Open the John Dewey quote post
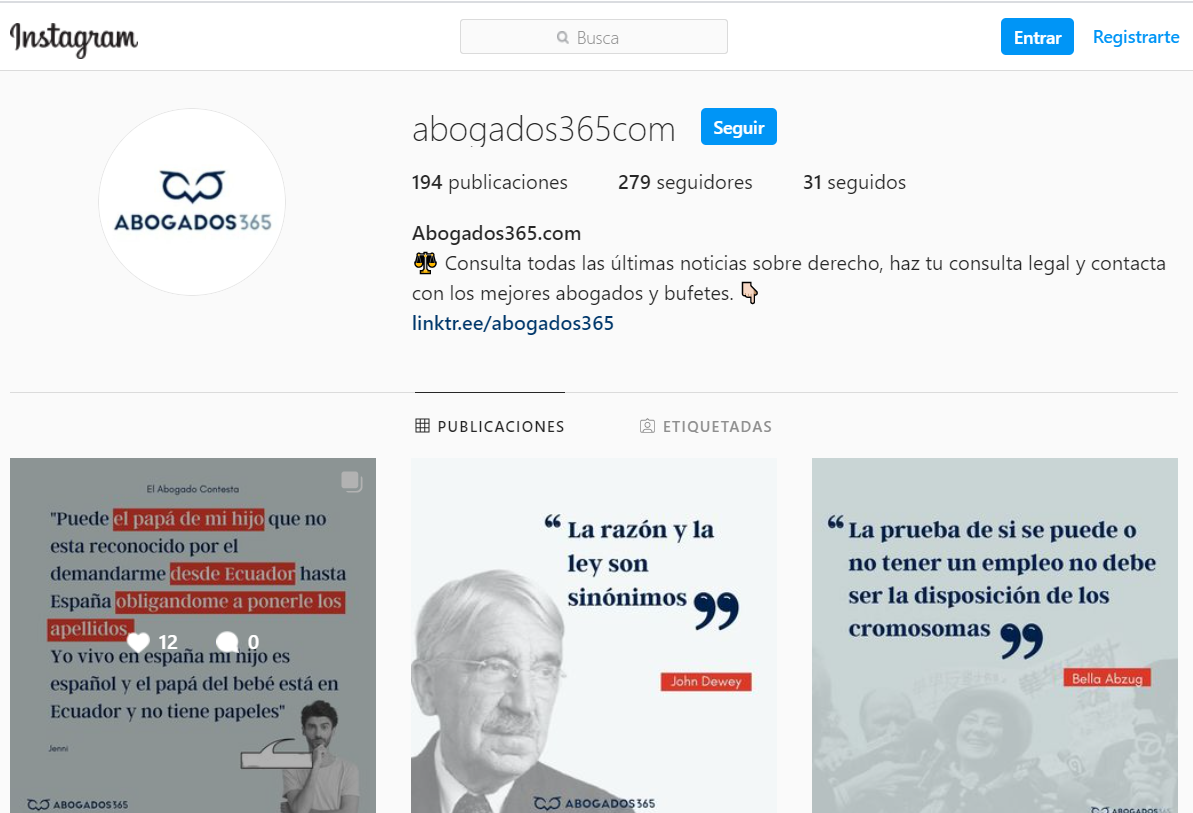The width and height of the screenshot is (1193, 813). point(593,635)
